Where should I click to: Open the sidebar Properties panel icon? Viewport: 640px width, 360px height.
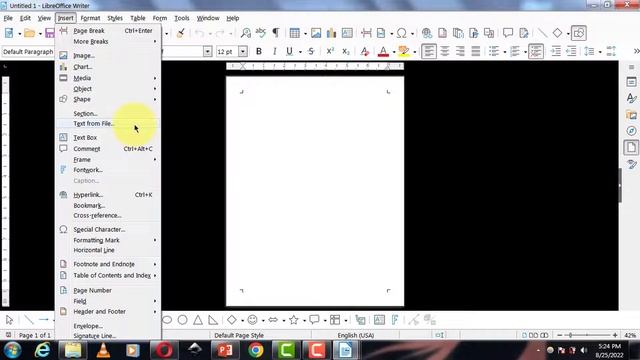631,82
